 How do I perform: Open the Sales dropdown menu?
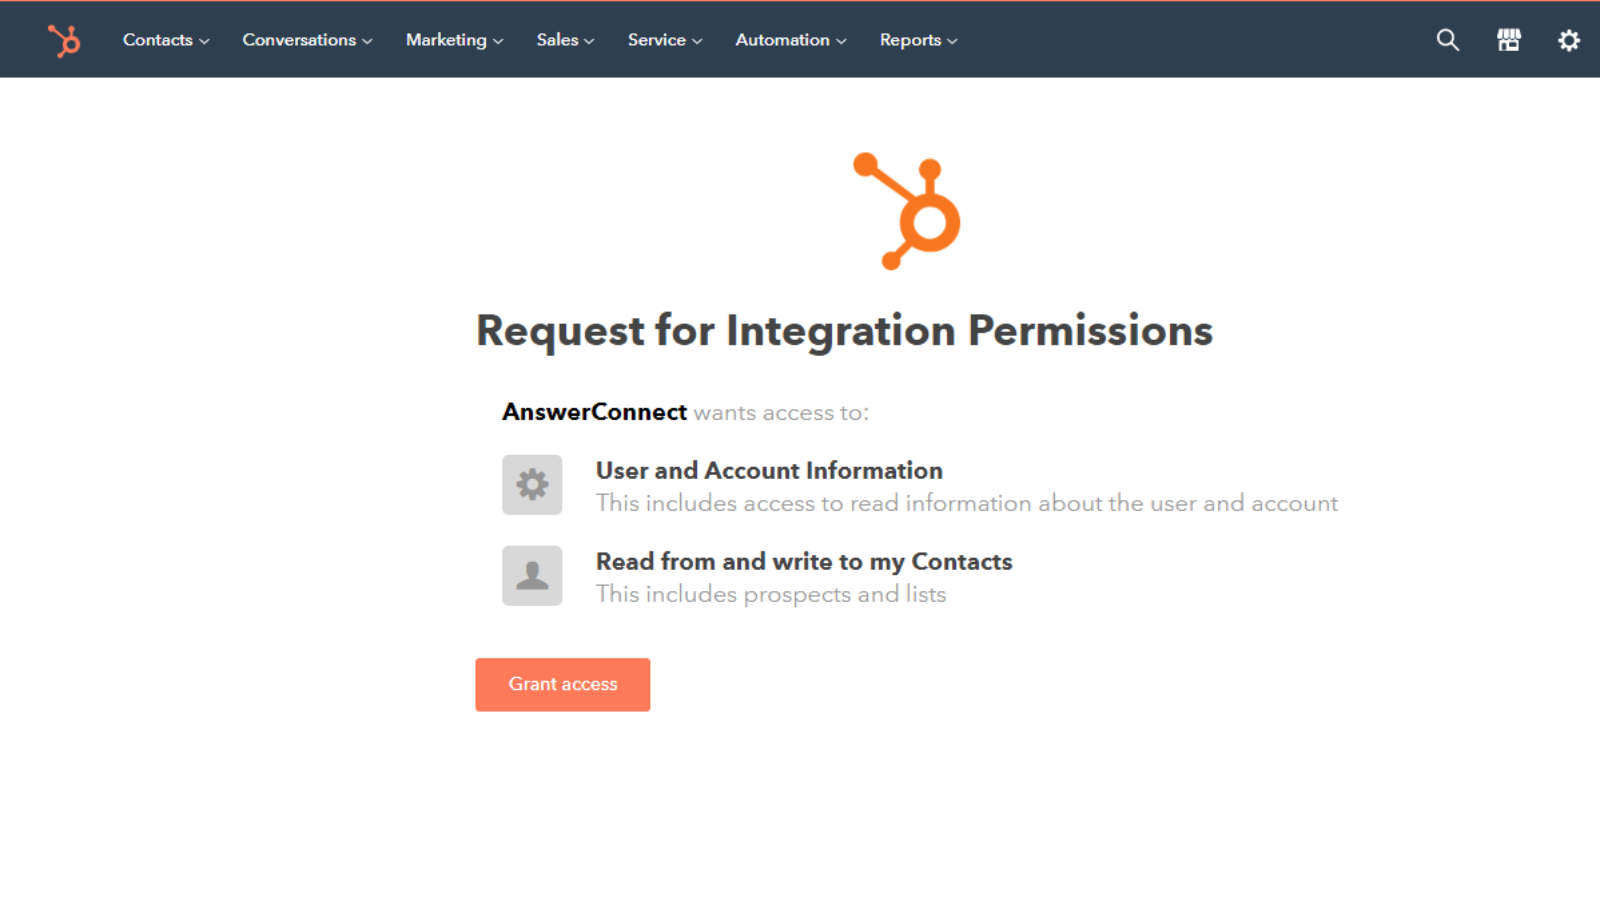(565, 40)
